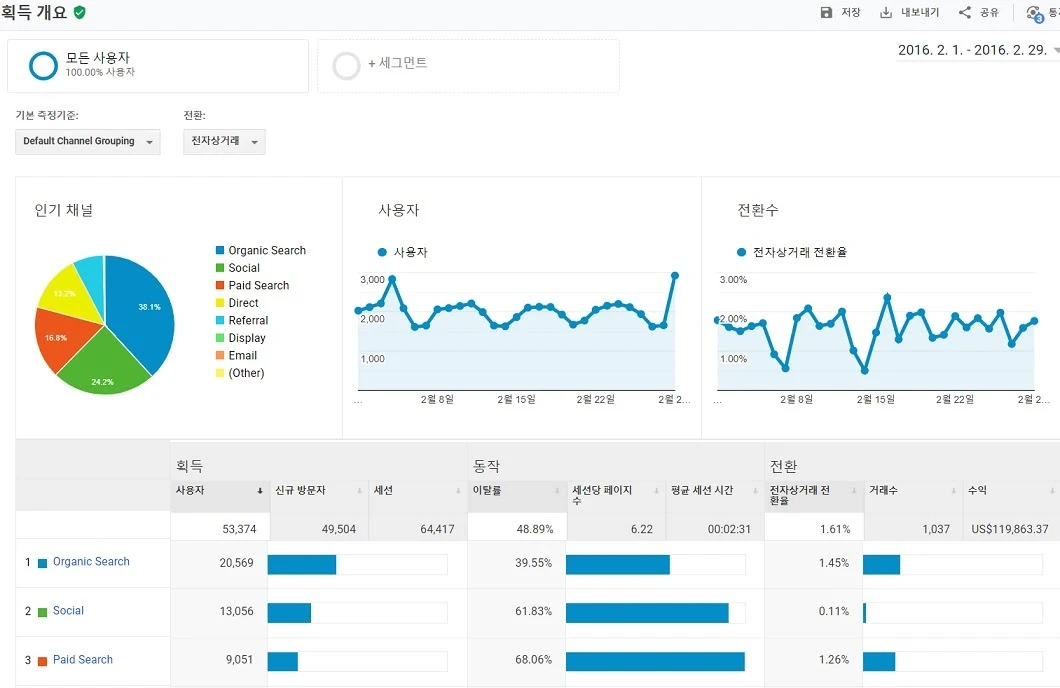Open the Paid Search channel link
This screenshot has height=688, width=1060.
click(82, 660)
